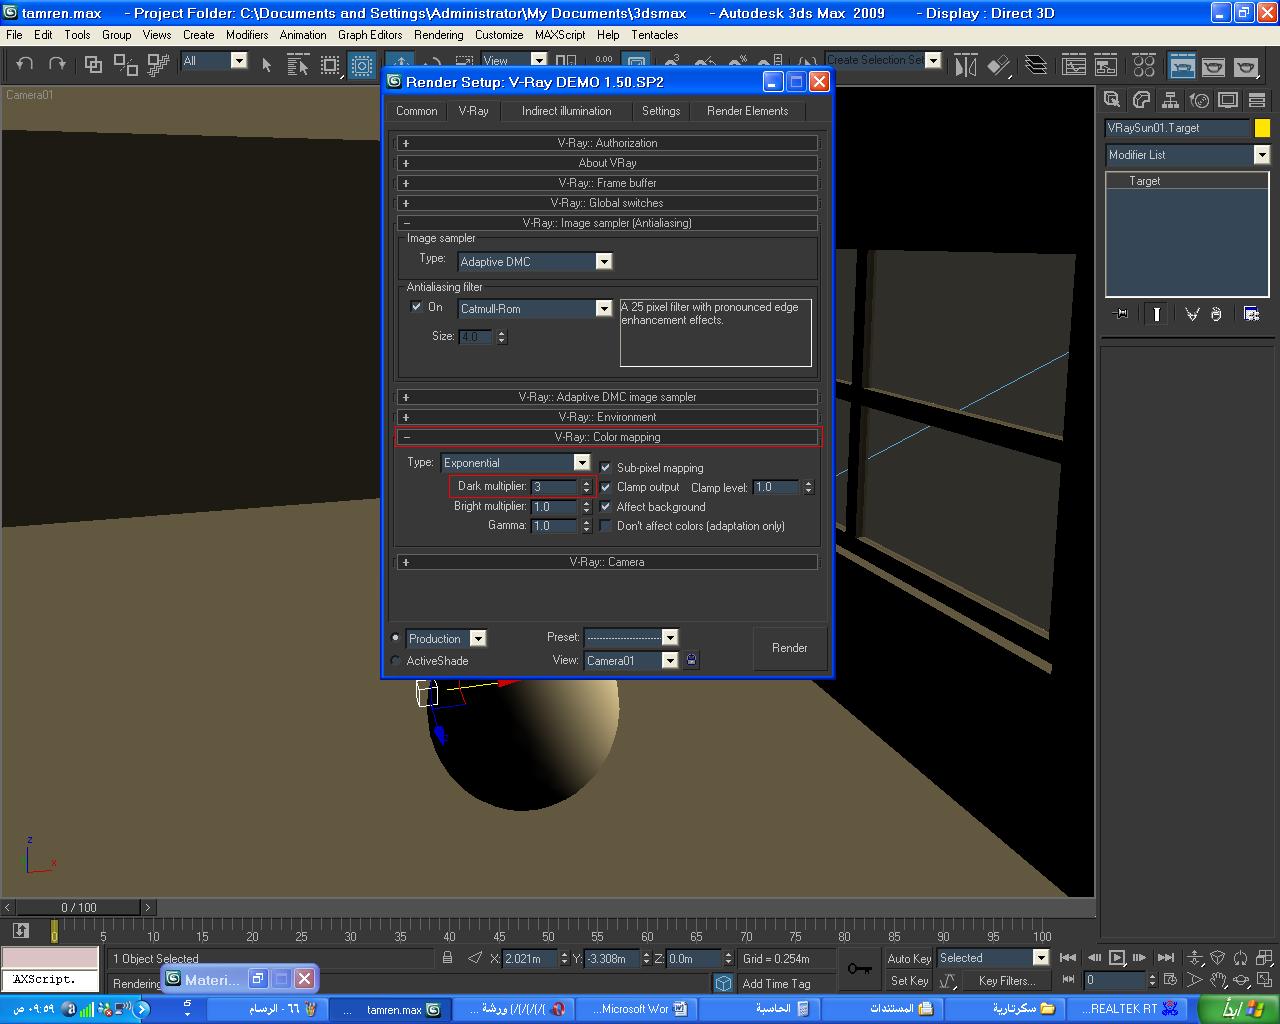
Task: Open the Modifier List dropdown
Action: point(1187,155)
